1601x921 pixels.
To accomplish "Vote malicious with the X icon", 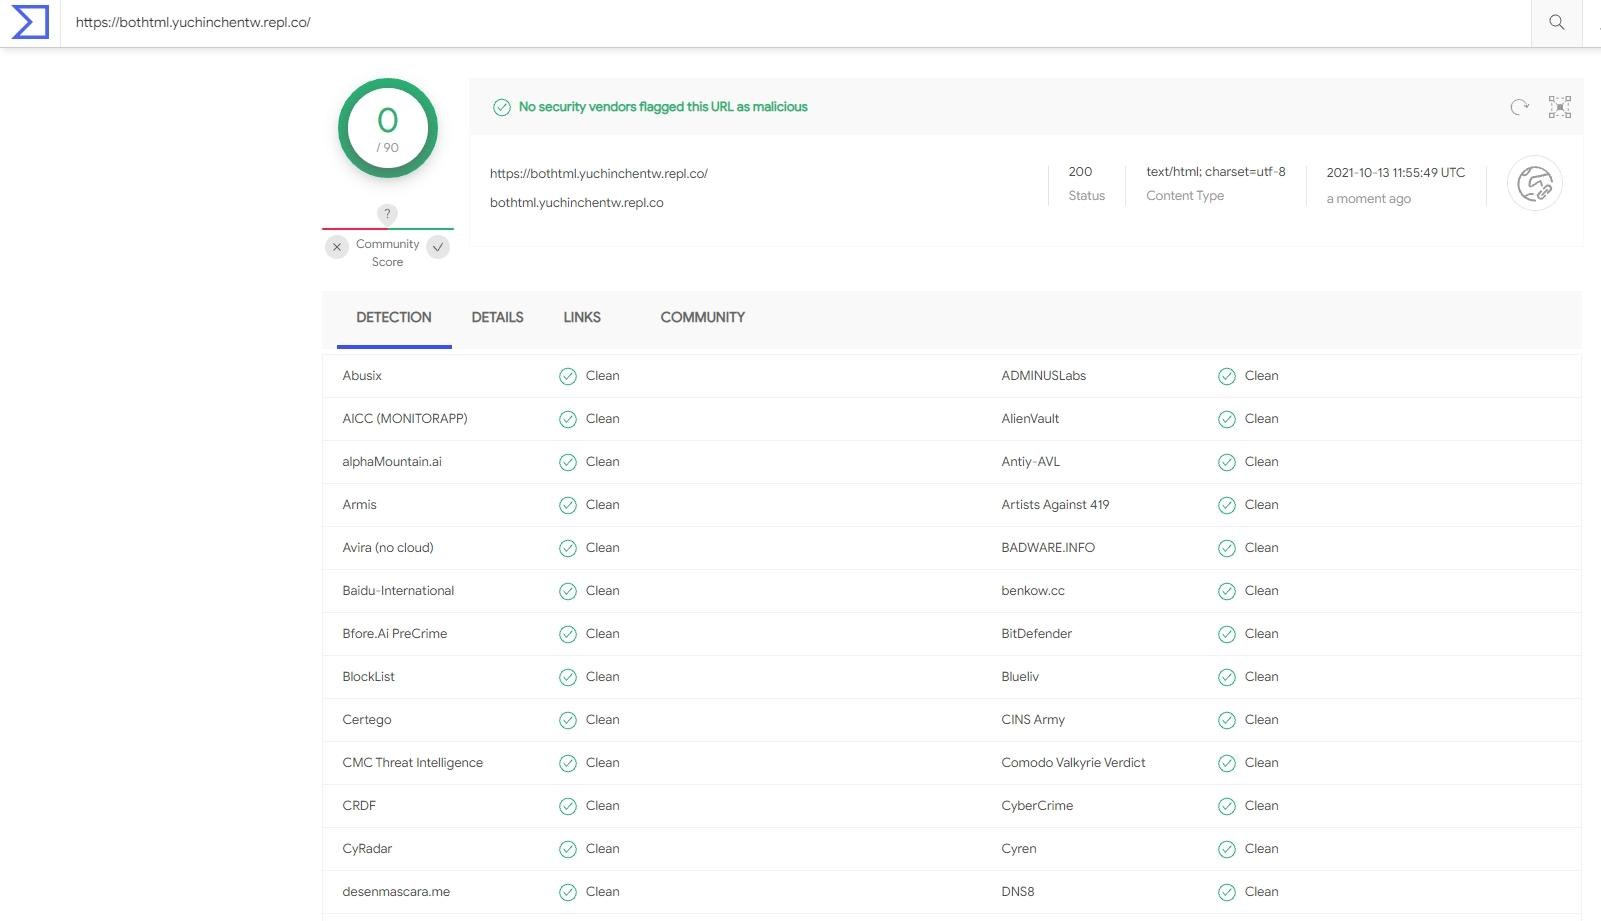I will 337,247.
